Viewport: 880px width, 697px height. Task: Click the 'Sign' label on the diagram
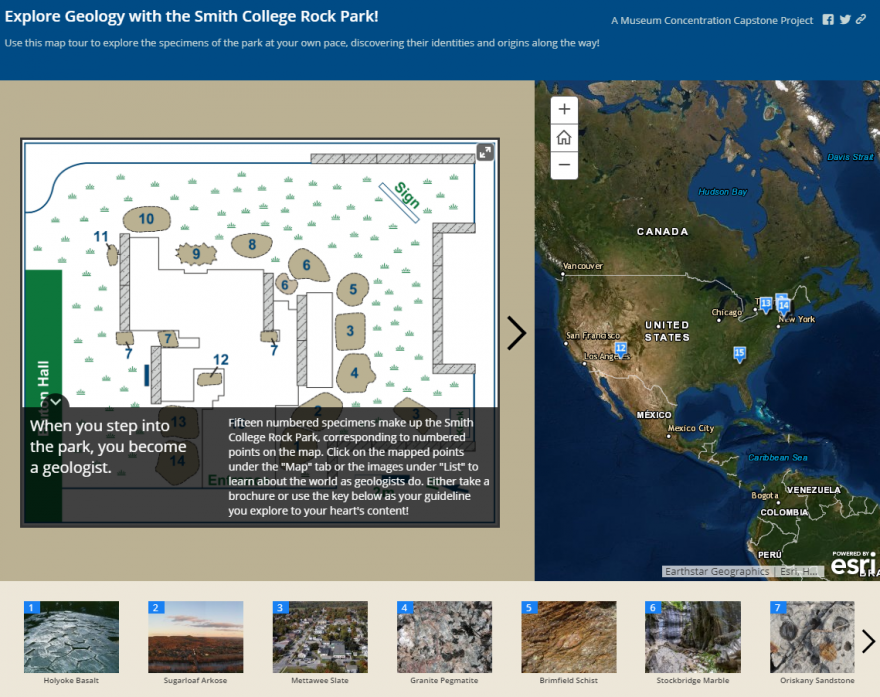[x=406, y=195]
